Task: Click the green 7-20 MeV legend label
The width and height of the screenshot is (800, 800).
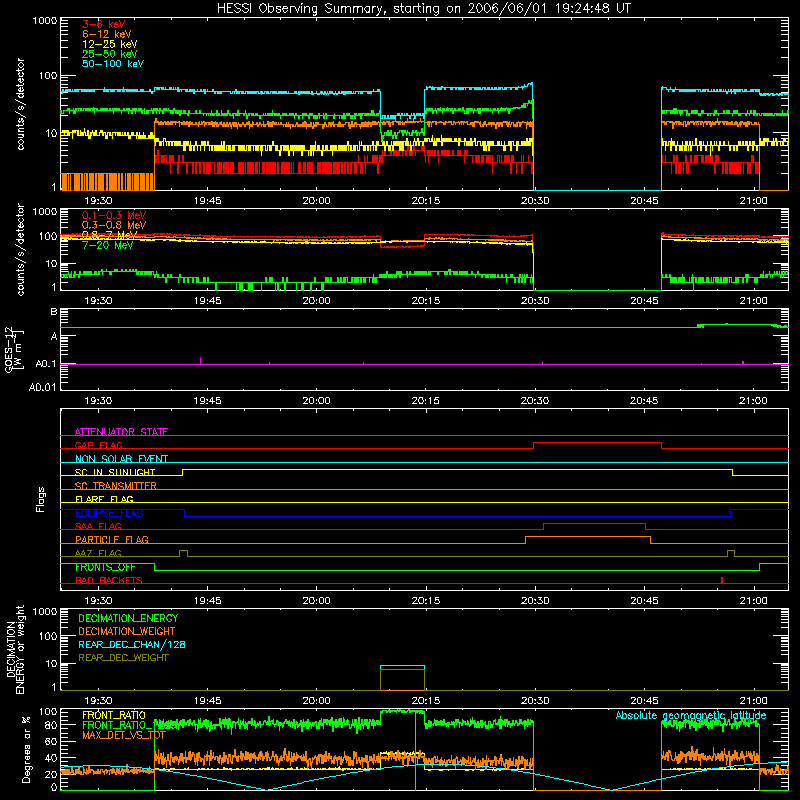Action: pyautogui.click(x=108, y=245)
